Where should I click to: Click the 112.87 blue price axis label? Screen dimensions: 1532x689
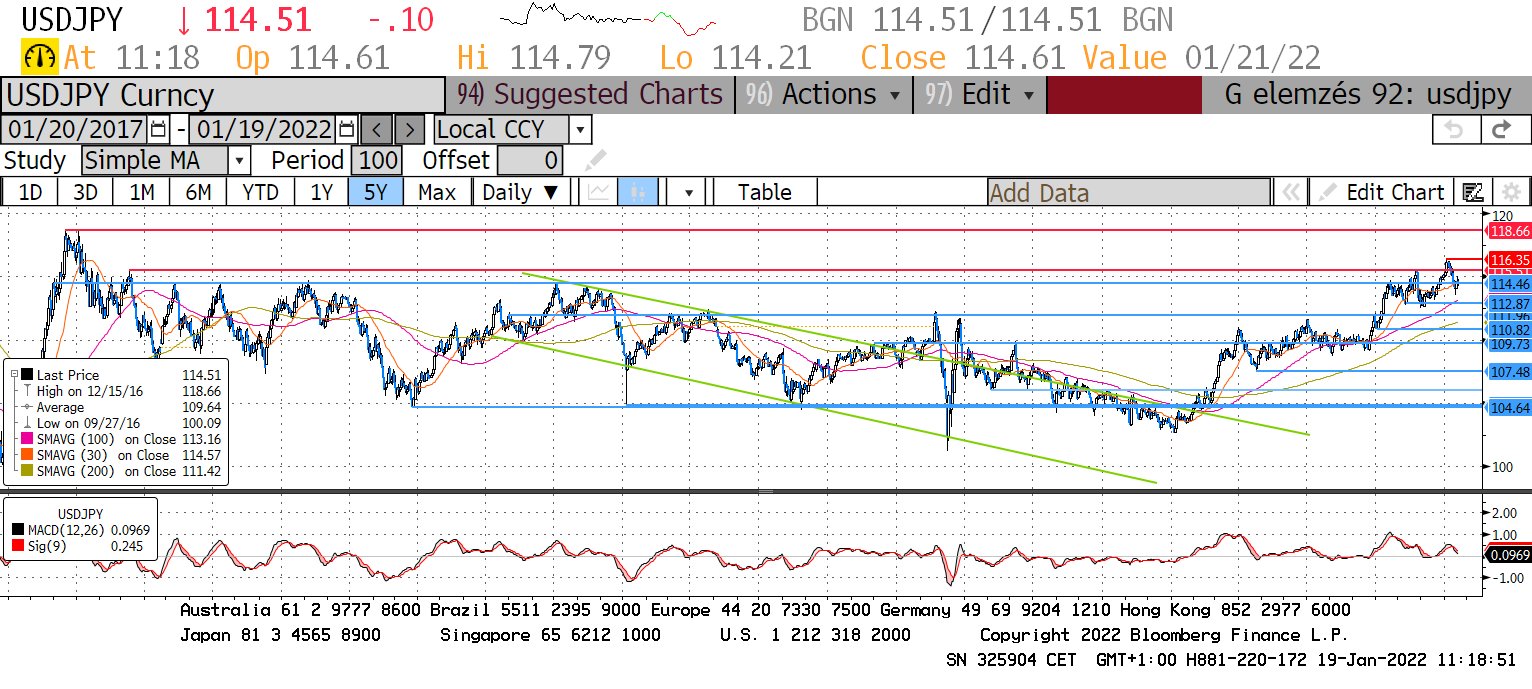click(x=1510, y=303)
